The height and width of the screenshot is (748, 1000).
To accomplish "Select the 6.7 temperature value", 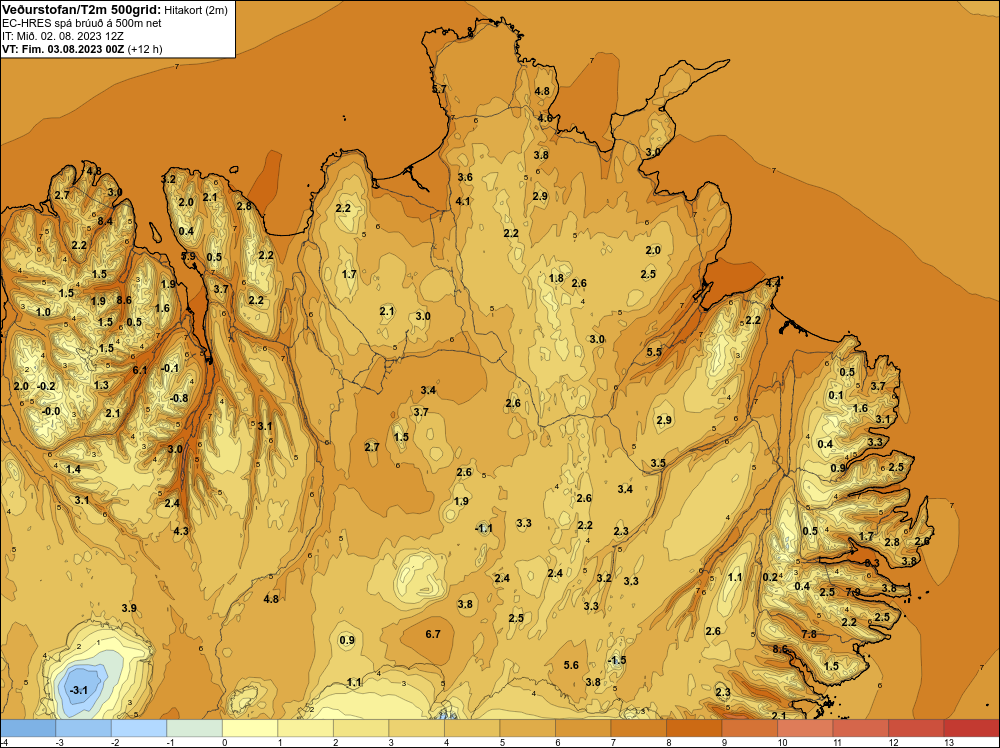I will [432, 634].
